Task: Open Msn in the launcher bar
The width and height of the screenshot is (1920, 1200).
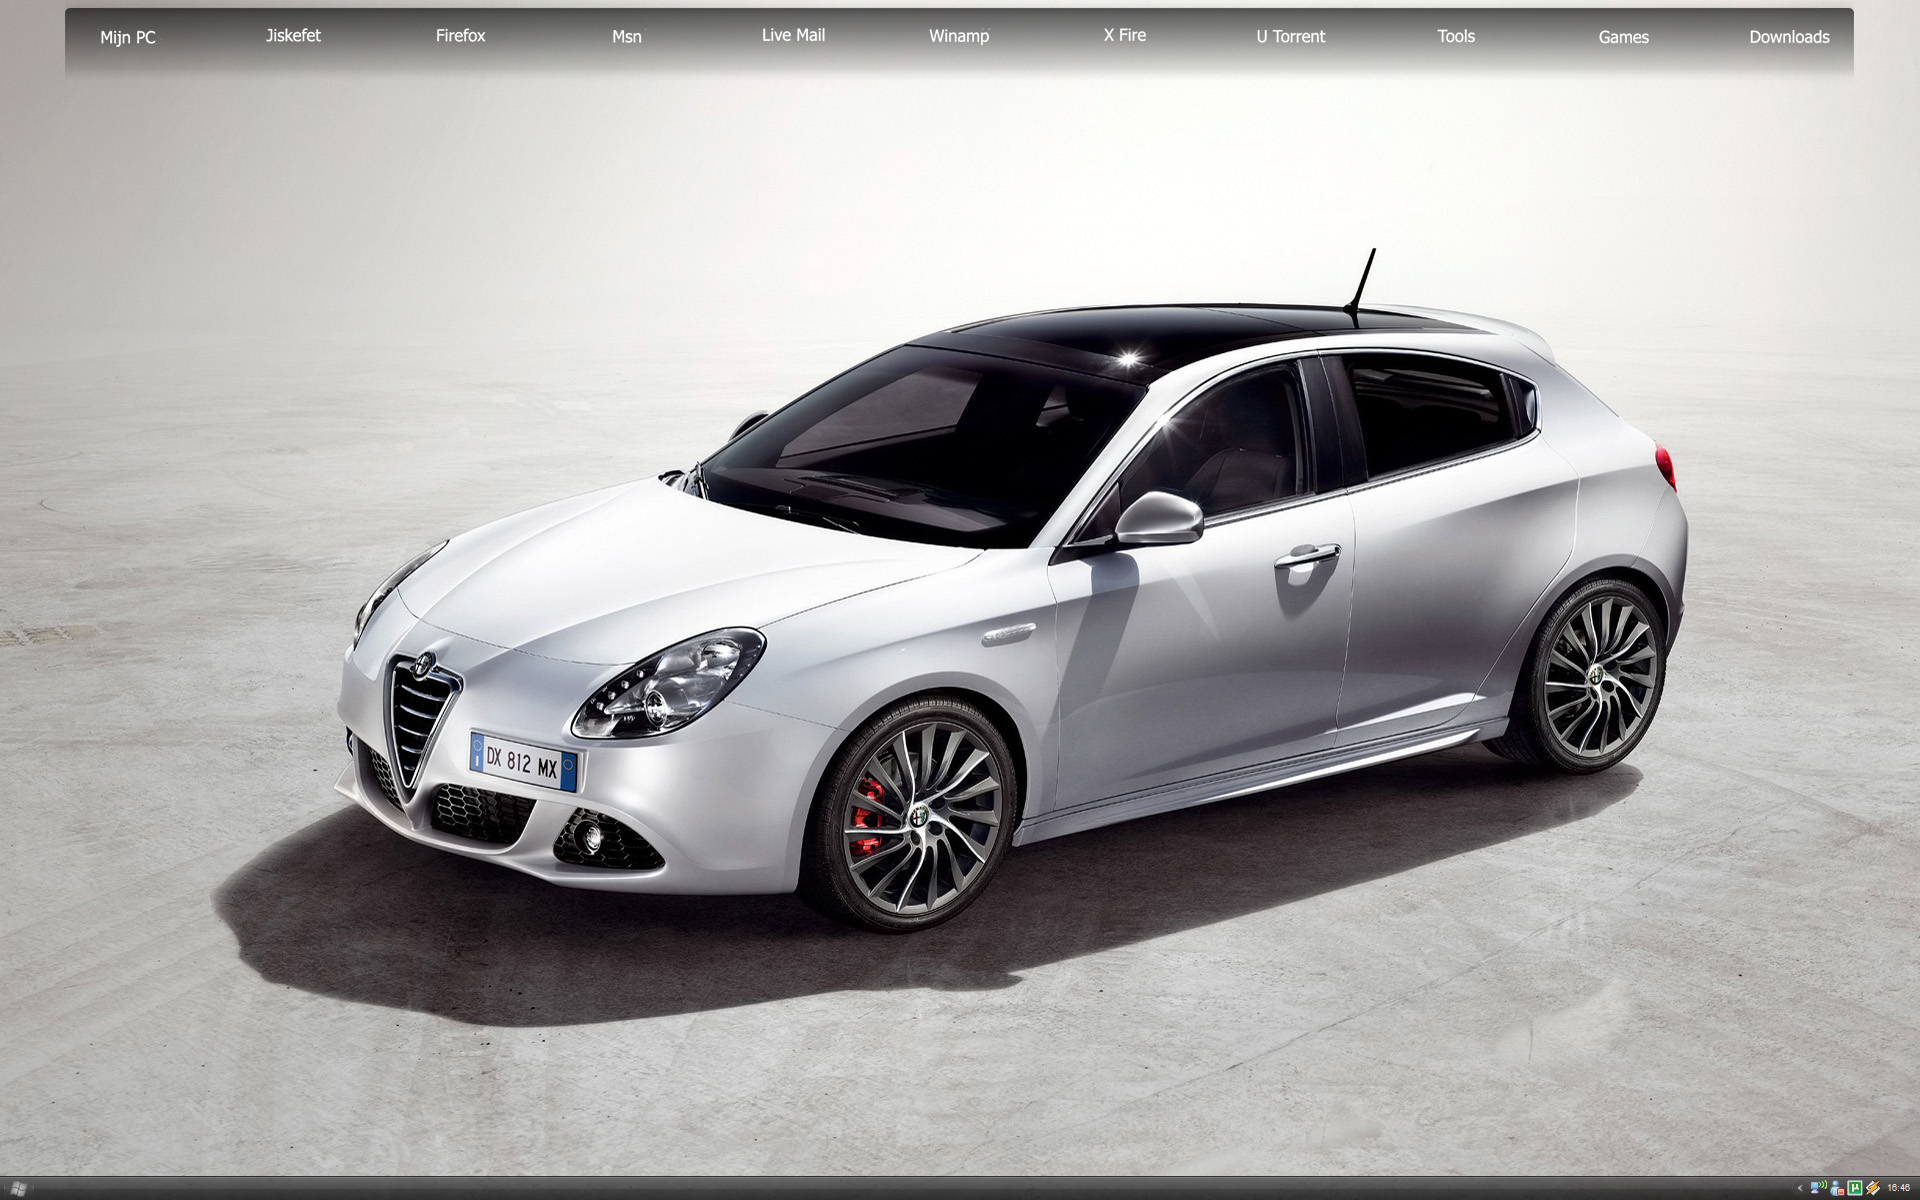Action: (x=626, y=36)
